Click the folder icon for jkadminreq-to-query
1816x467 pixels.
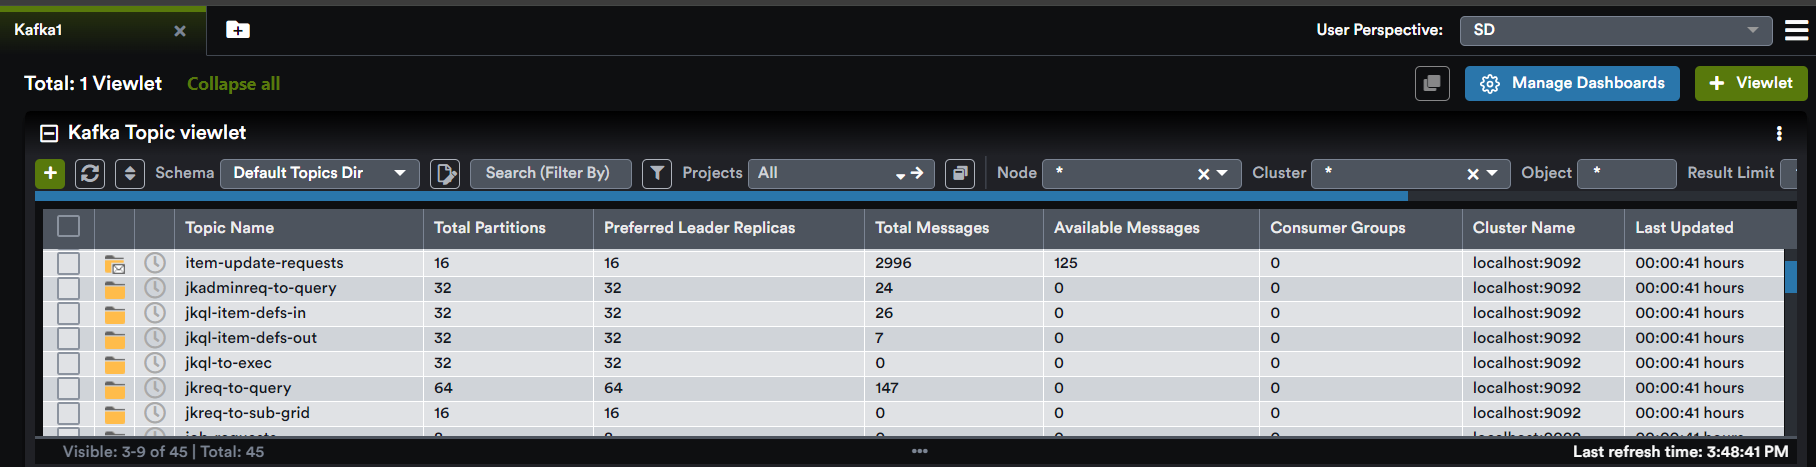coord(115,289)
